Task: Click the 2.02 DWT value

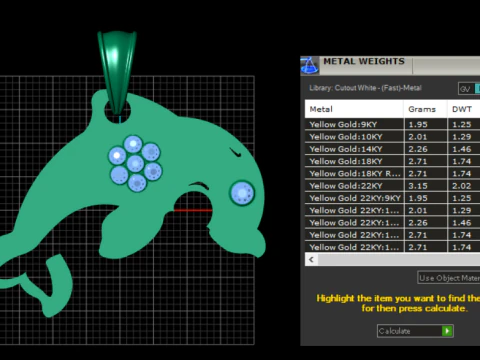Action: pyautogui.click(x=462, y=186)
